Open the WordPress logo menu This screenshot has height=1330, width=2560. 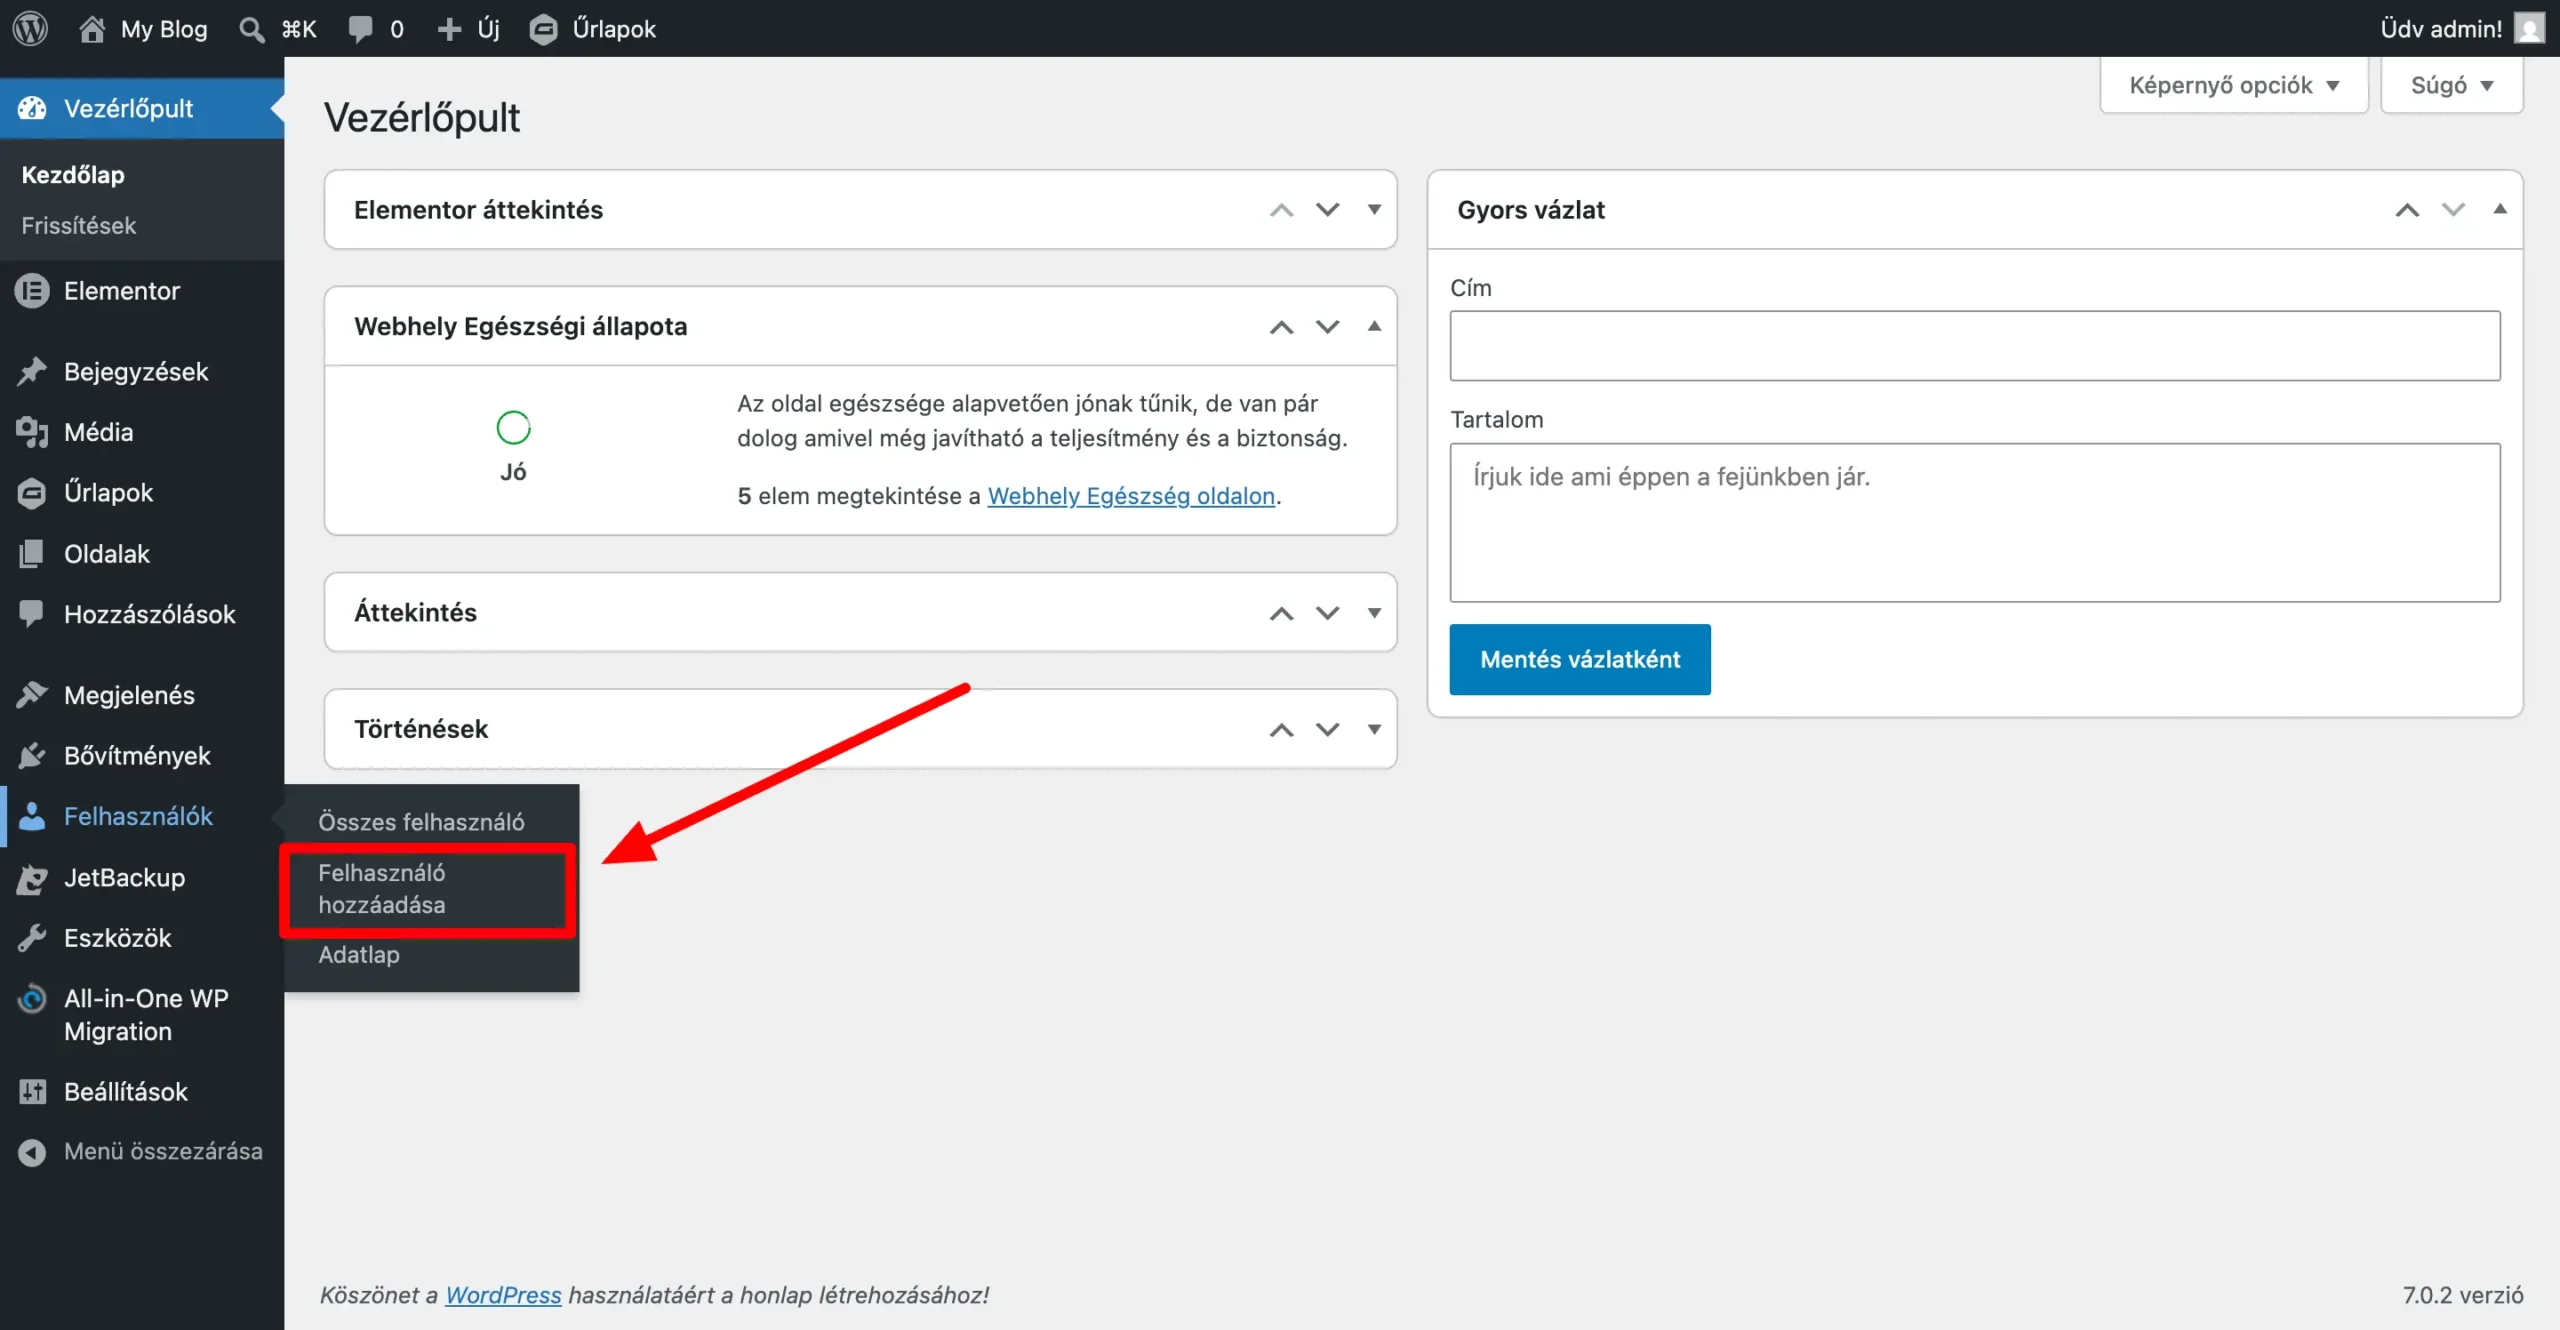click(x=30, y=28)
